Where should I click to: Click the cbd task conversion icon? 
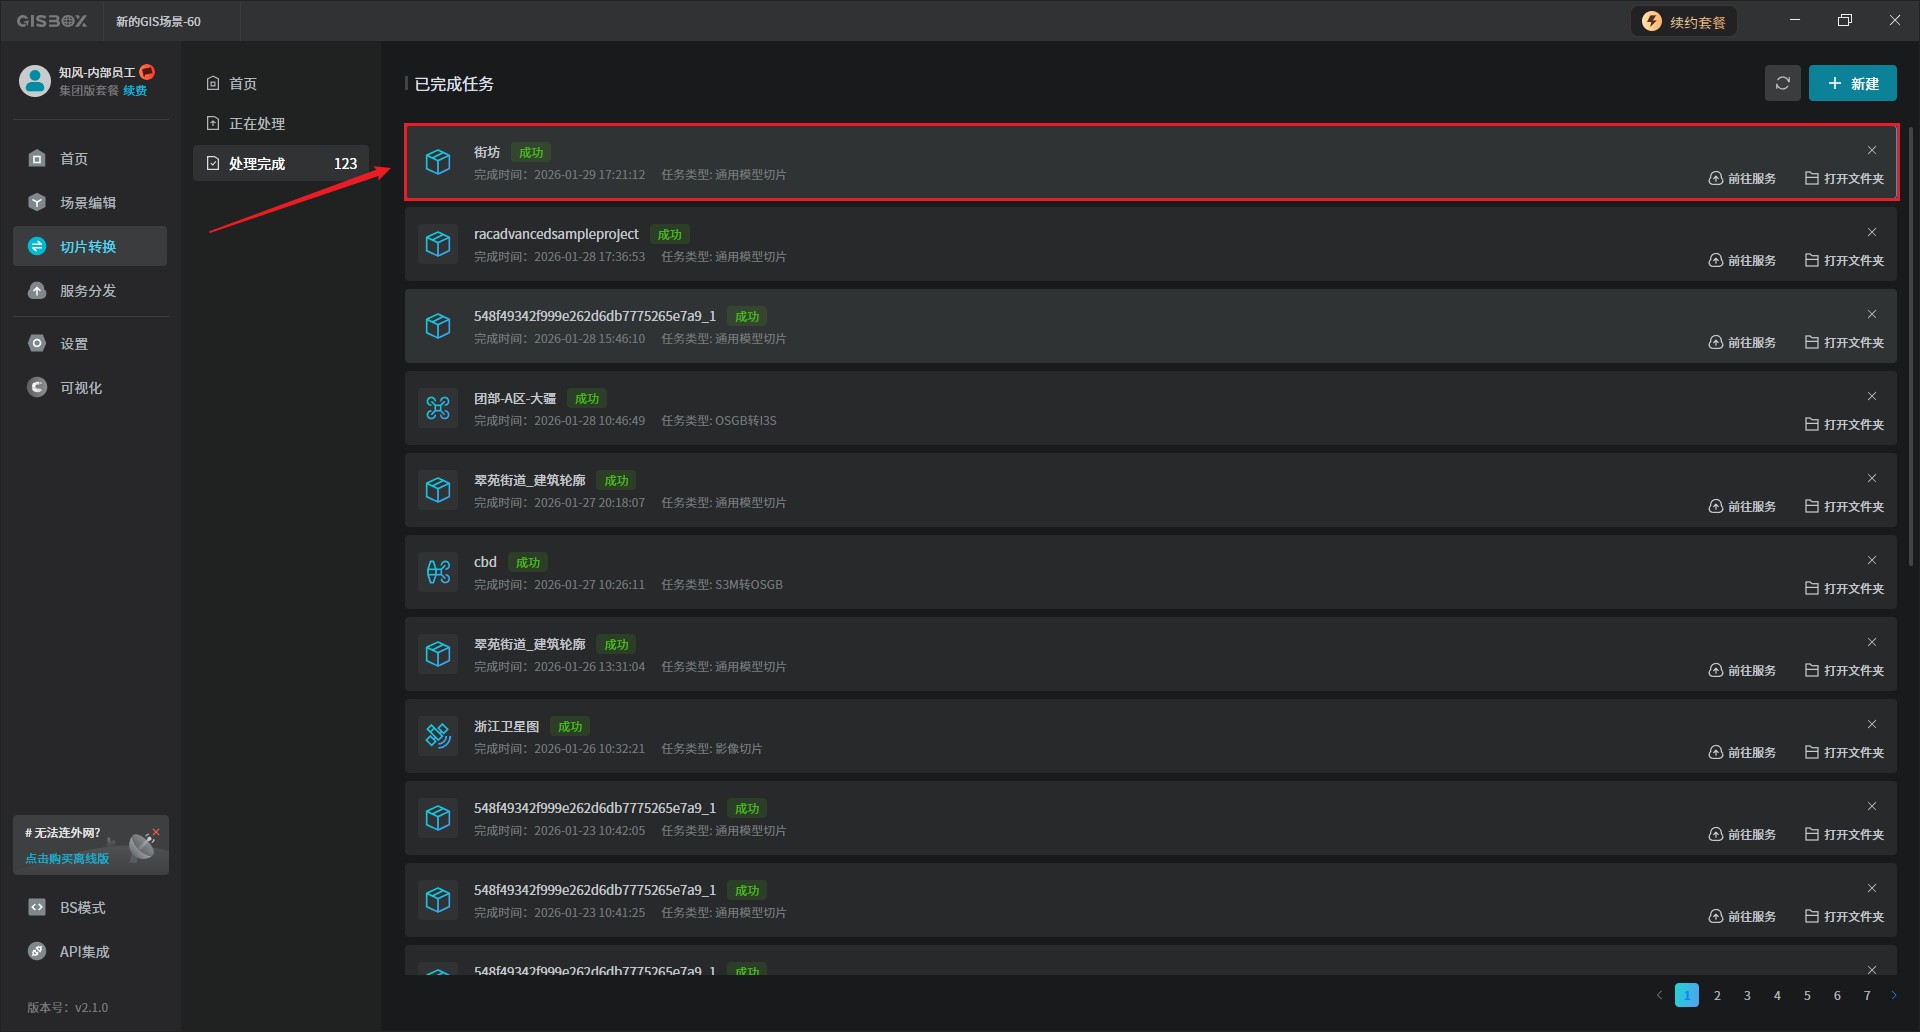pyautogui.click(x=438, y=572)
